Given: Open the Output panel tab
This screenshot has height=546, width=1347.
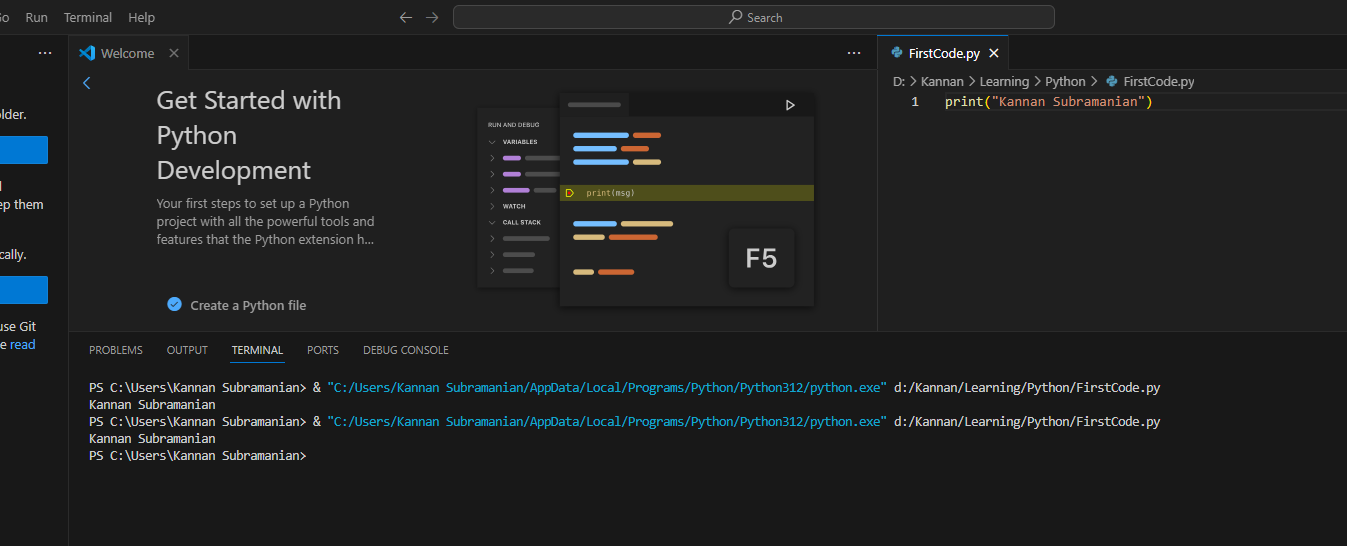Looking at the screenshot, I should 187,350.
